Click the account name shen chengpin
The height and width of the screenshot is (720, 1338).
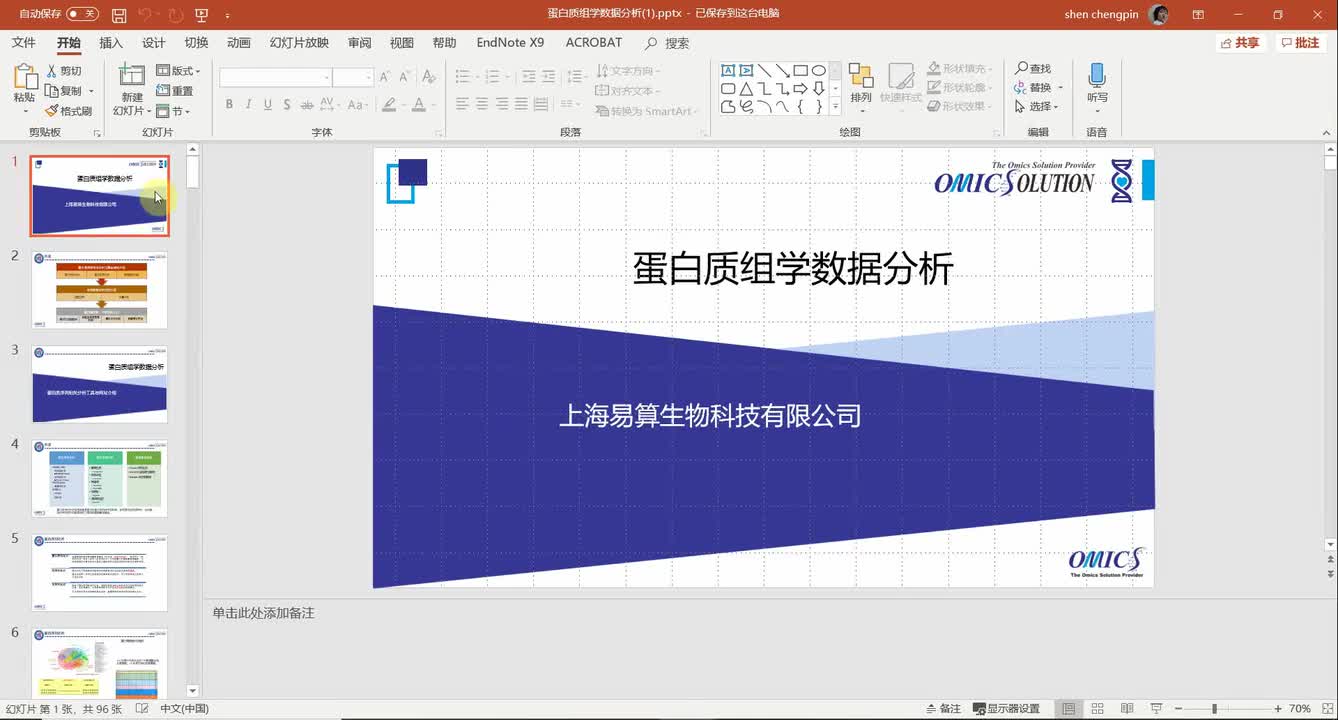click(1103, 15)
